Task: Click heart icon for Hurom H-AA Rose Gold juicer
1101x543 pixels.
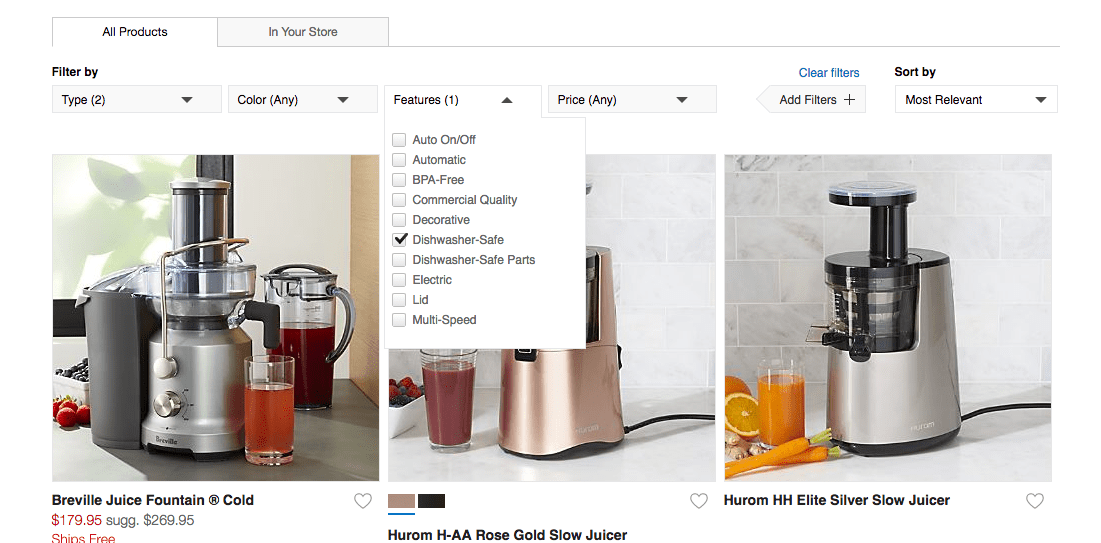Action: click(699, 501)
